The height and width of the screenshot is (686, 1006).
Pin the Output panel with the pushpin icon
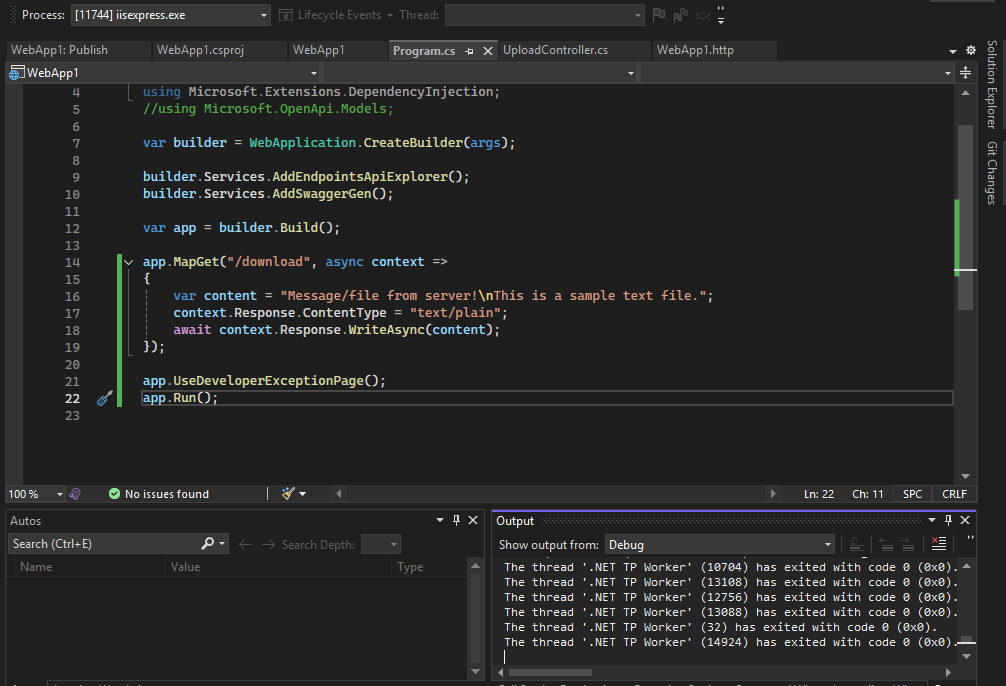pos(948,520)
